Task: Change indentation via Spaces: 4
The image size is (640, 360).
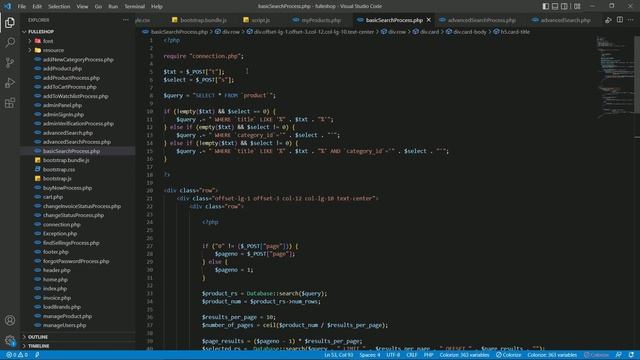Action: pyautogui.click(x=370, y=355)
